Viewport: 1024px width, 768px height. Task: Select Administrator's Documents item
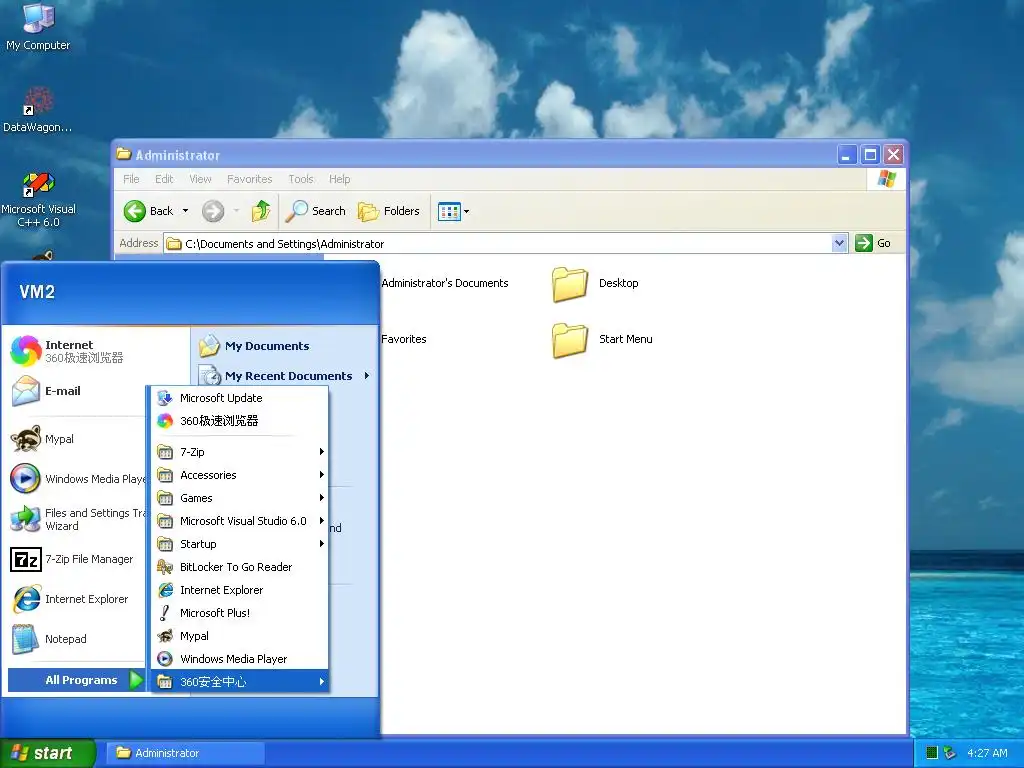(x=445, y=283)
